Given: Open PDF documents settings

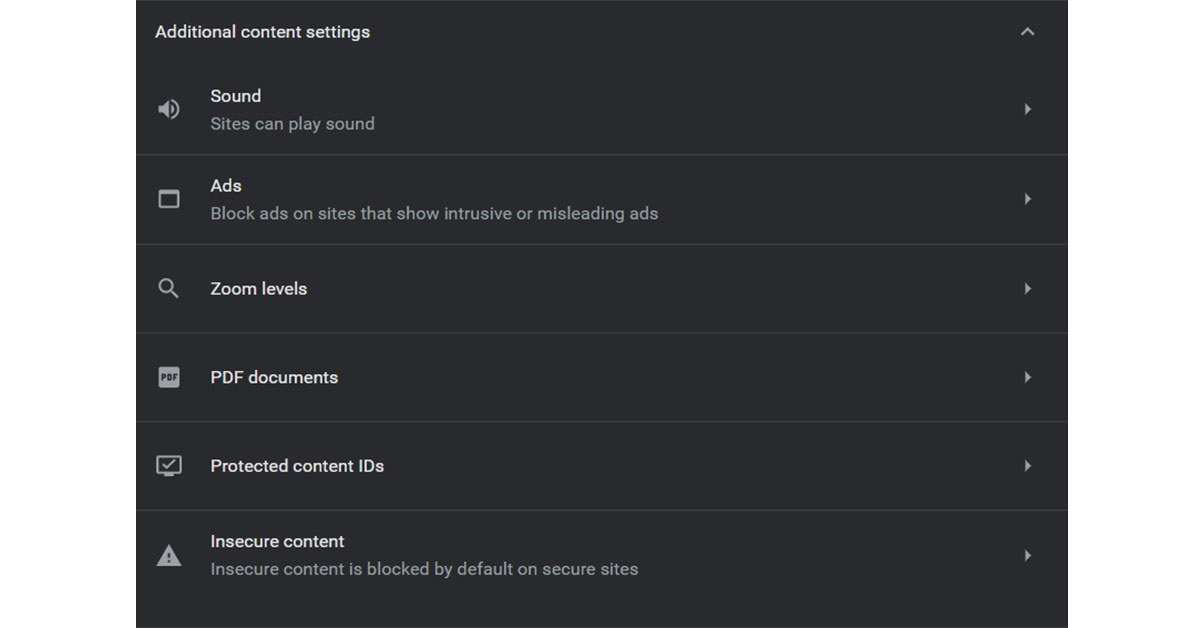Looking at the screenshot, I should pyautogui.click(x=1028, y=377).
